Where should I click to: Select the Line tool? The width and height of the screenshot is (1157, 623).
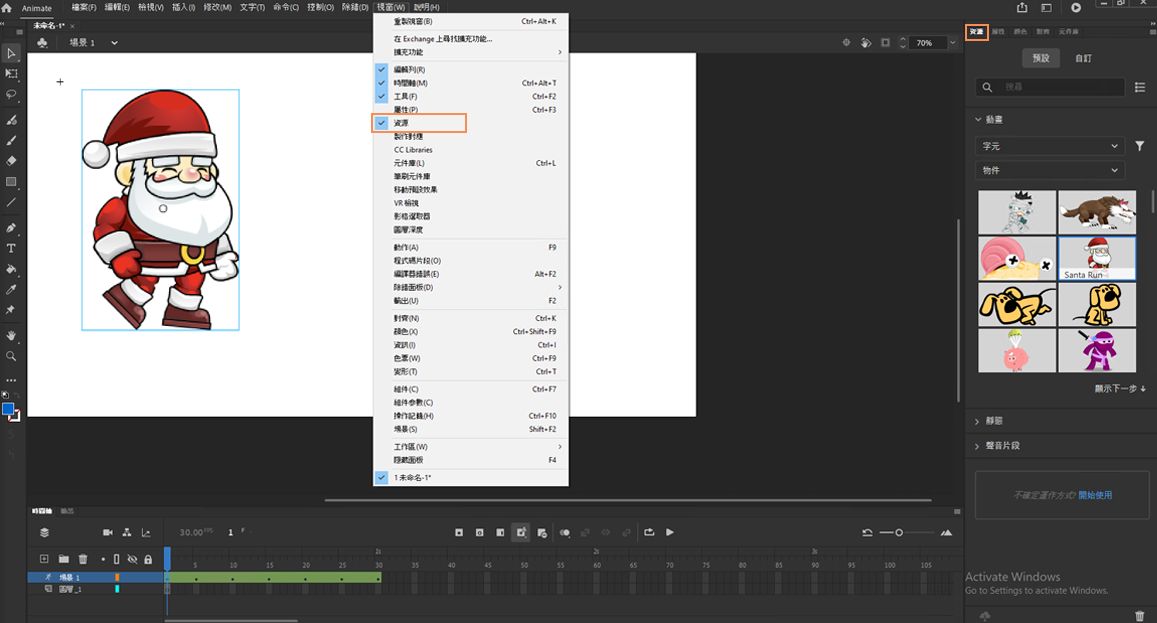click(x=11, y=202)
